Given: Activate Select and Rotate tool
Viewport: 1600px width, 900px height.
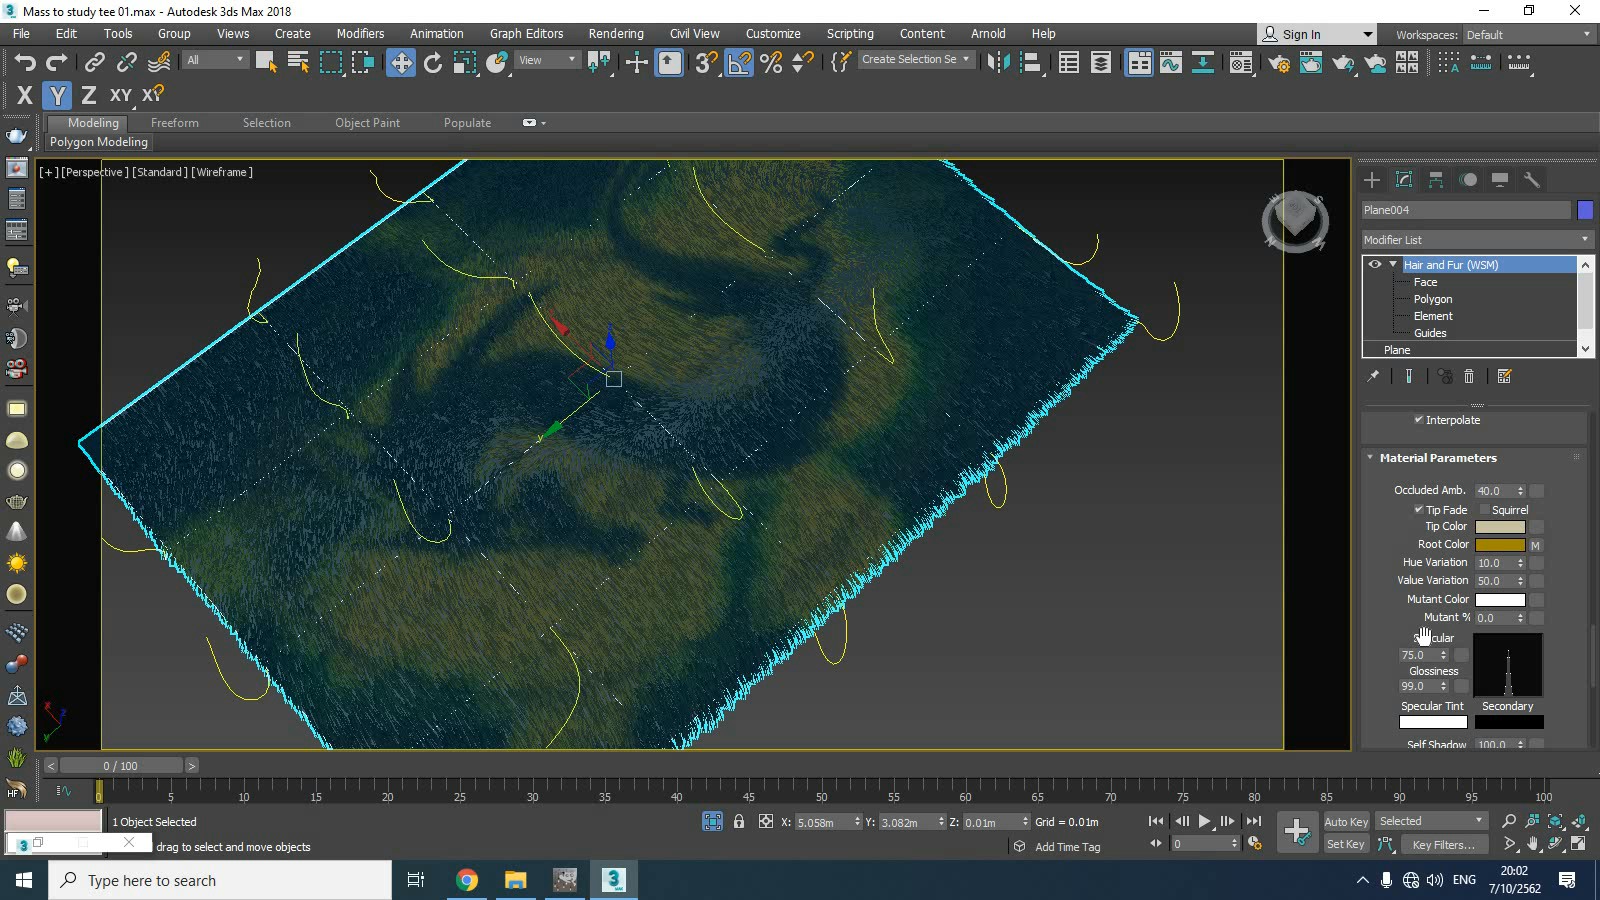Looking at the screenshot, I should [433, 63].
